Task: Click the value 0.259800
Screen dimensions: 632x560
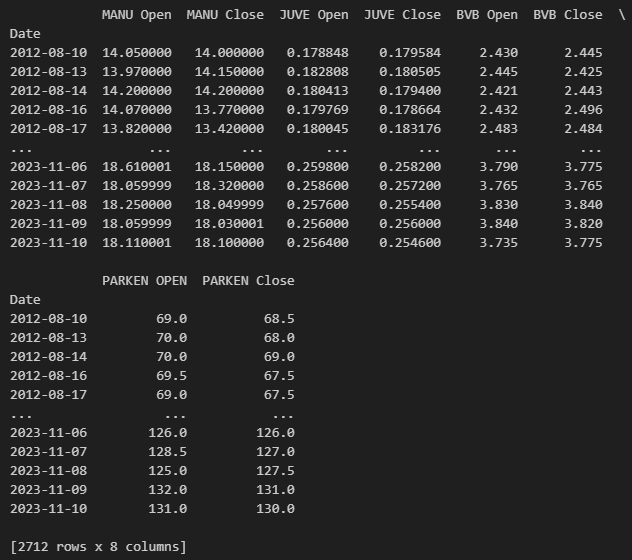Action: pos(318,167)
